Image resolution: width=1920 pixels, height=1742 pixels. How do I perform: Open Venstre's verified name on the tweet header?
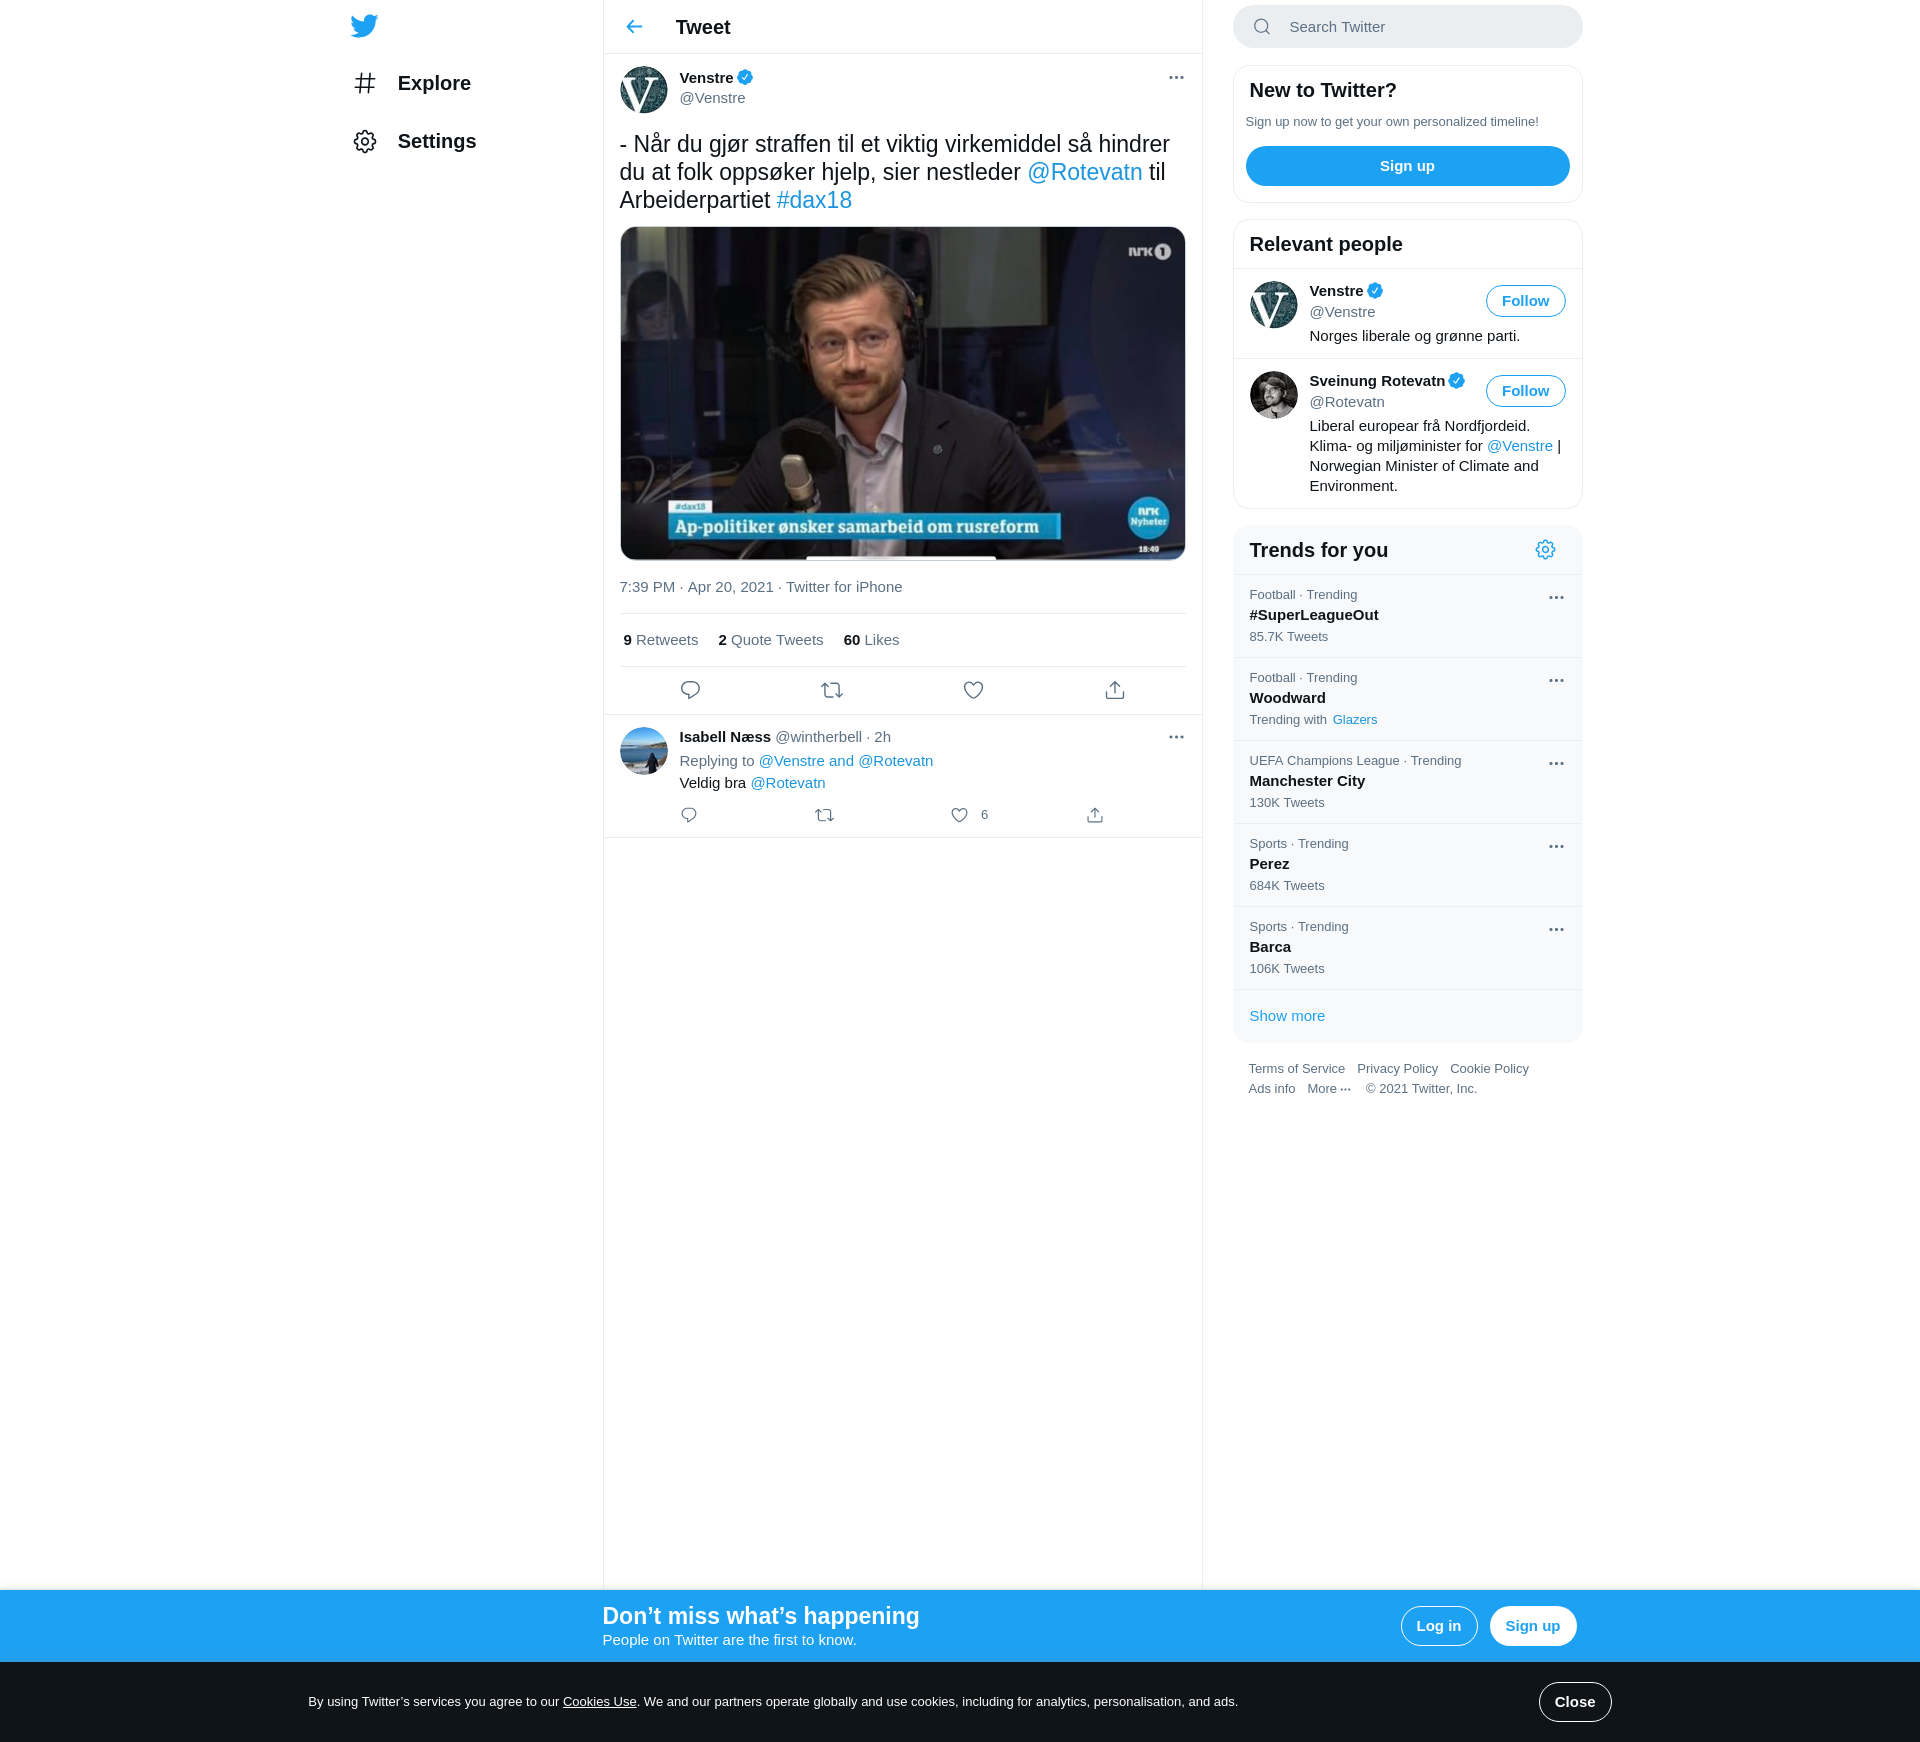point(715,78)
